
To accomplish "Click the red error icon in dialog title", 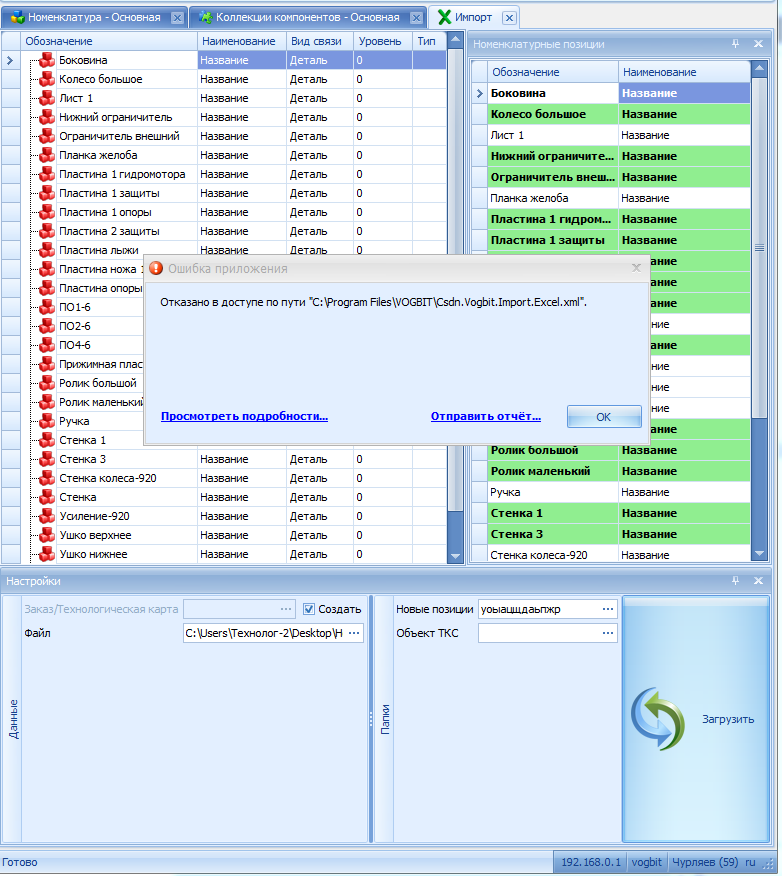I will (156, 268).
